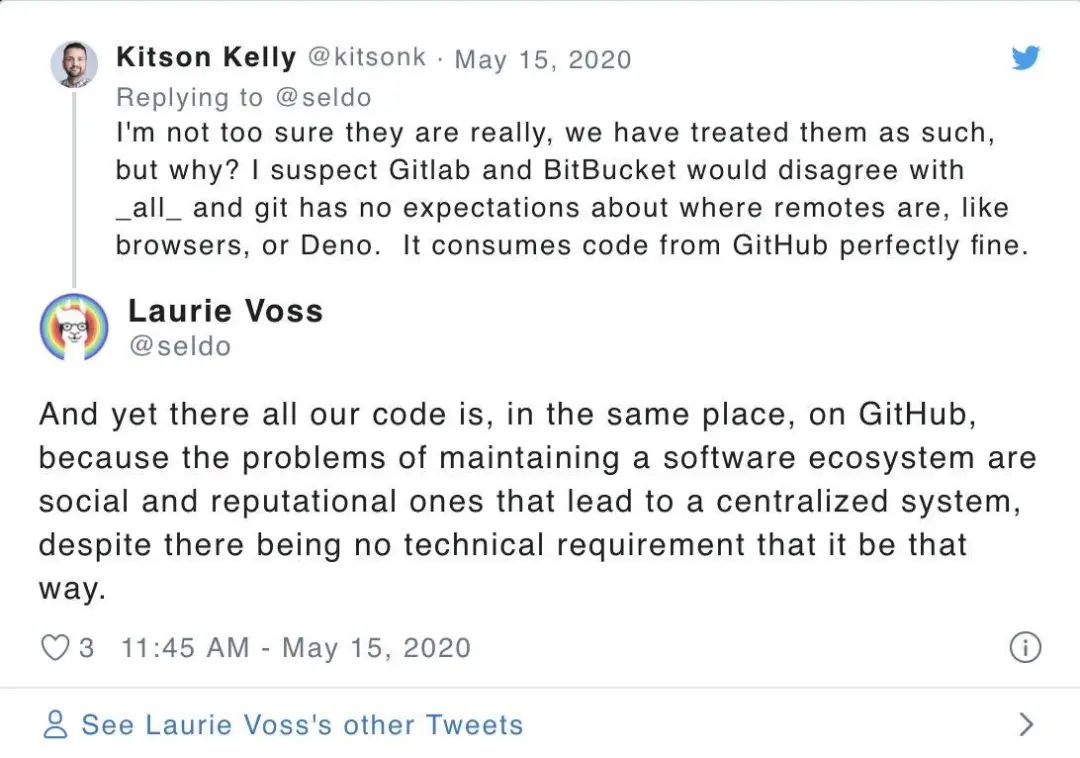Screen dimensions: 1080x758
Task: Open the tweet info icon
Action: tap(1025, 648)
